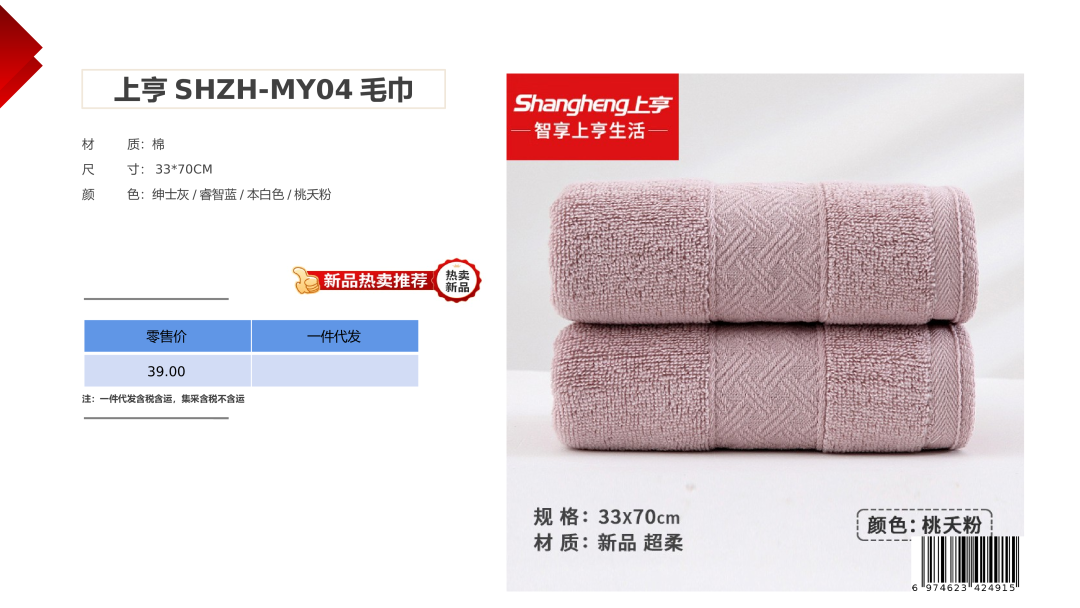
Task: Click the Shangheng上亨 red logo
Action: click(592, 116)
